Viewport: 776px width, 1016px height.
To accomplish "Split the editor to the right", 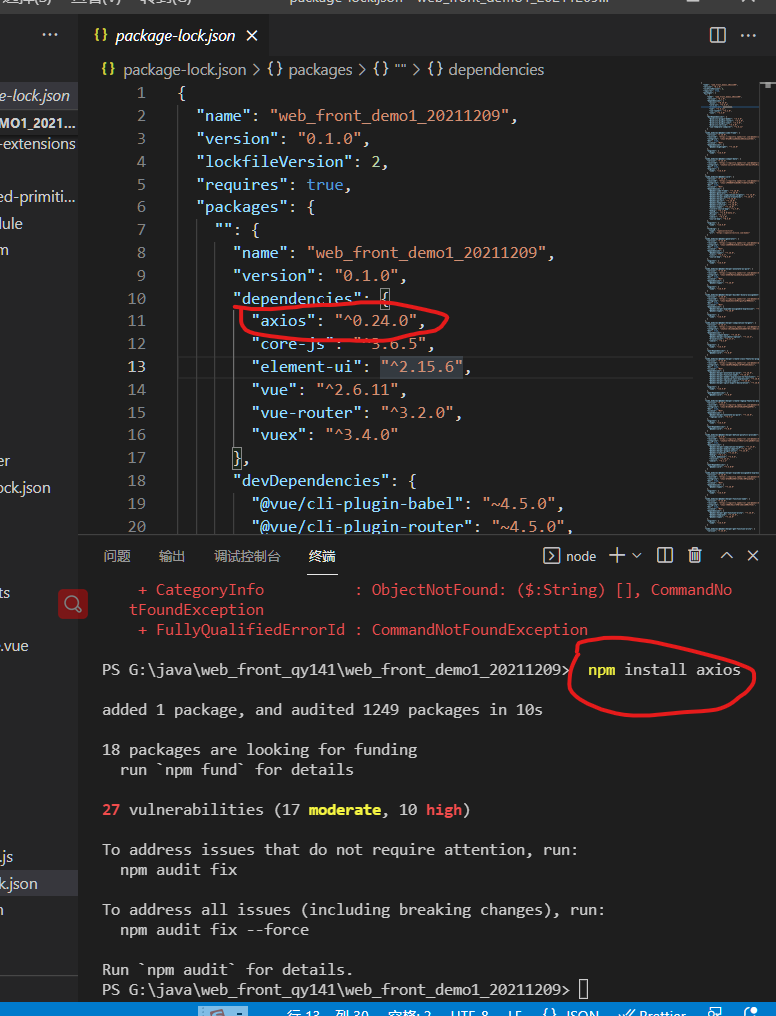I will (x=718, y=35).
